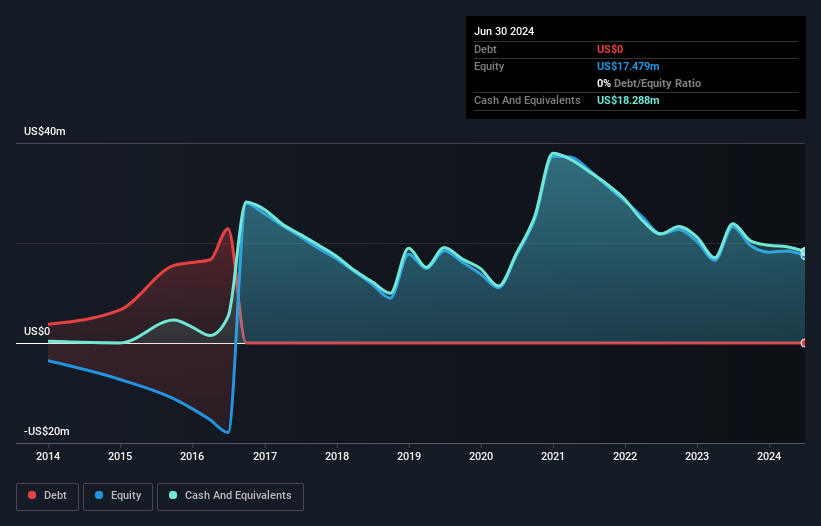Viewport: 821px width, 526px height.
Task: Click the tooltip Debt row label
Action: click(485, 49)
